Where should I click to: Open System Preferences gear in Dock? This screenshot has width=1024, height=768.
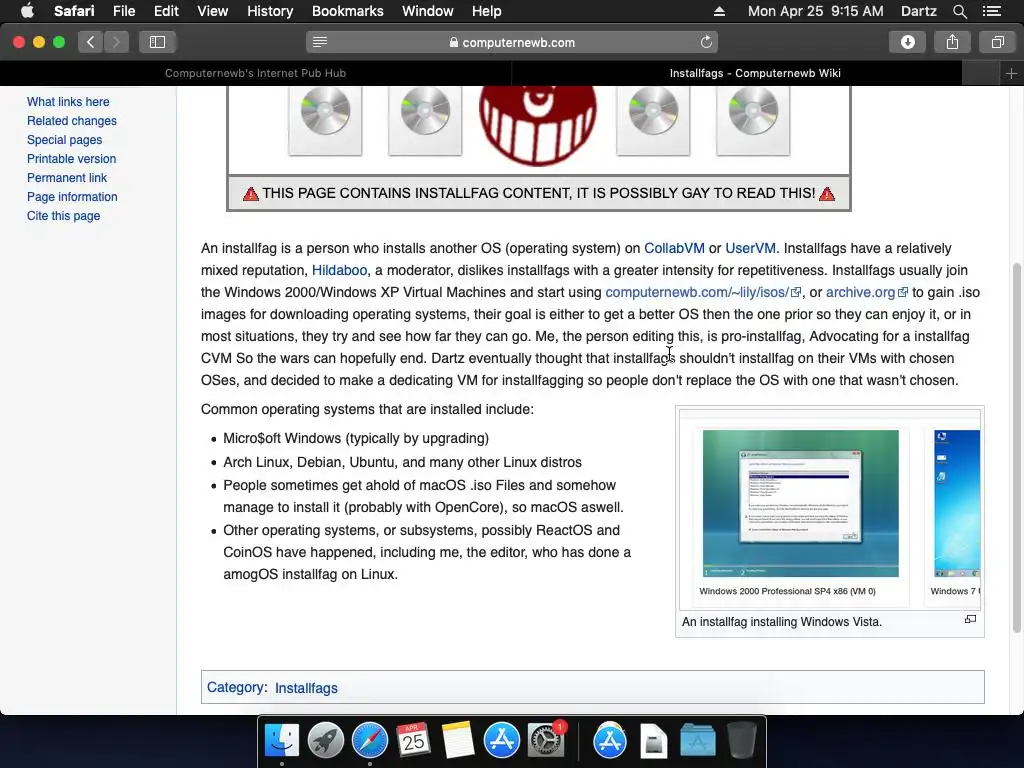[x=546, y=741]
